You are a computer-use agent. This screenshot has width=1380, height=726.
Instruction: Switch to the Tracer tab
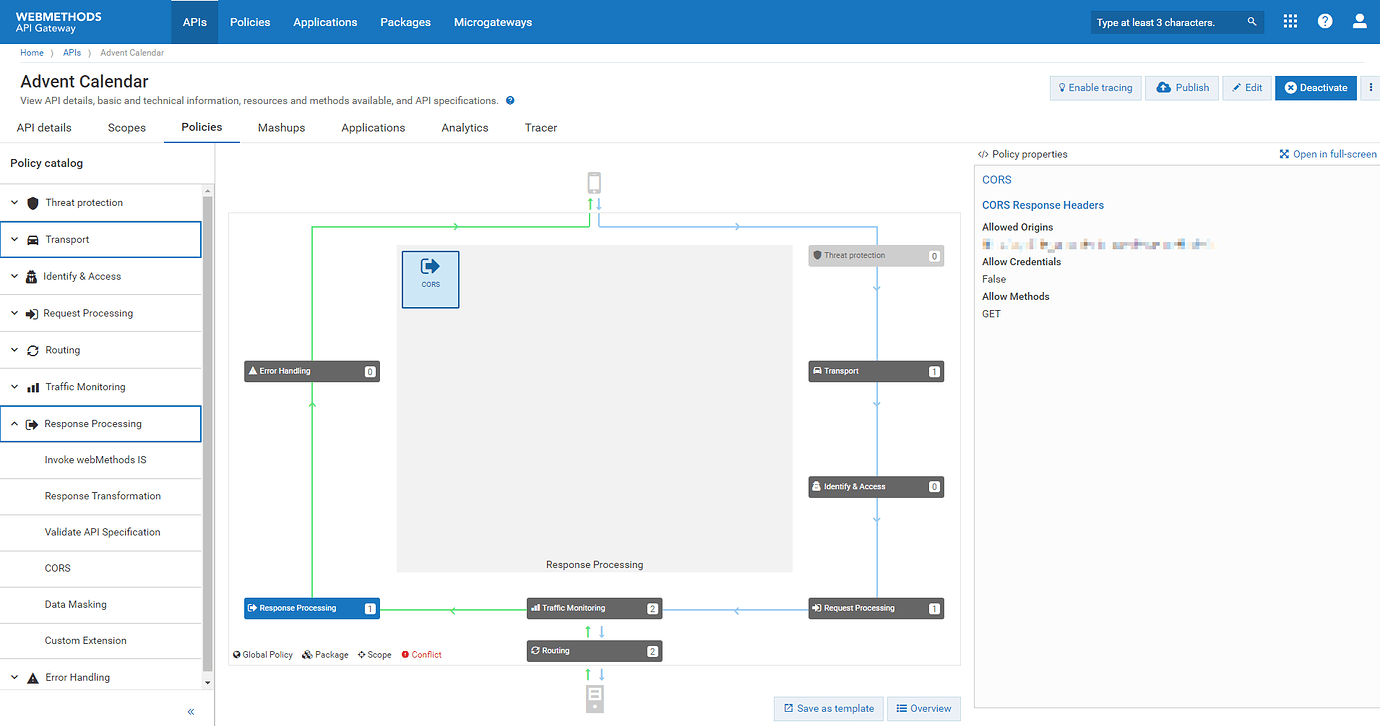coord(541,128)
